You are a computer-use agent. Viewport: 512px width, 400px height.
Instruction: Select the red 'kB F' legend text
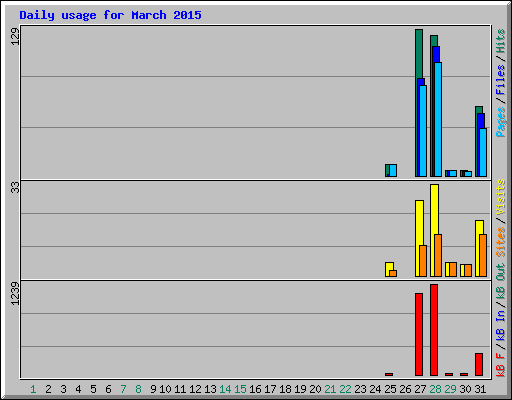point(501,365)
